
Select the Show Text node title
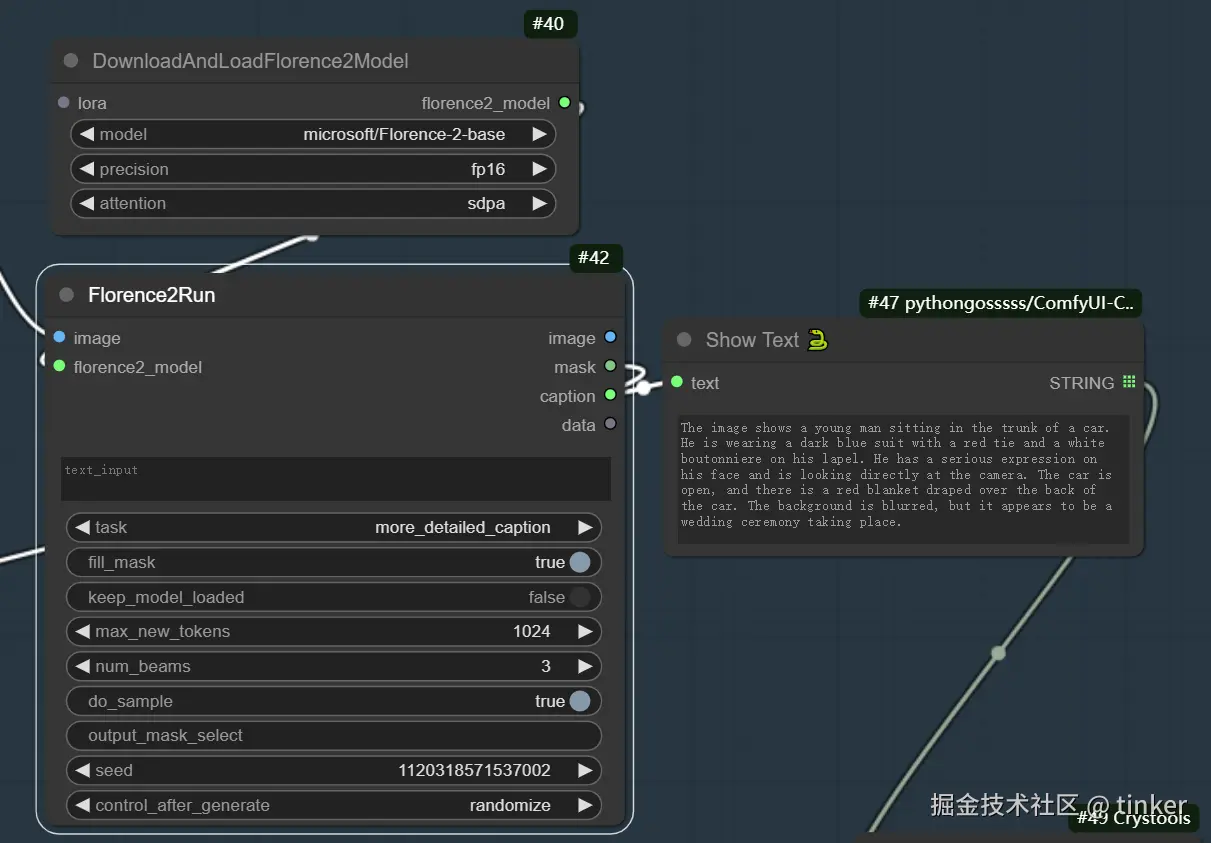[x=752, y=340]
